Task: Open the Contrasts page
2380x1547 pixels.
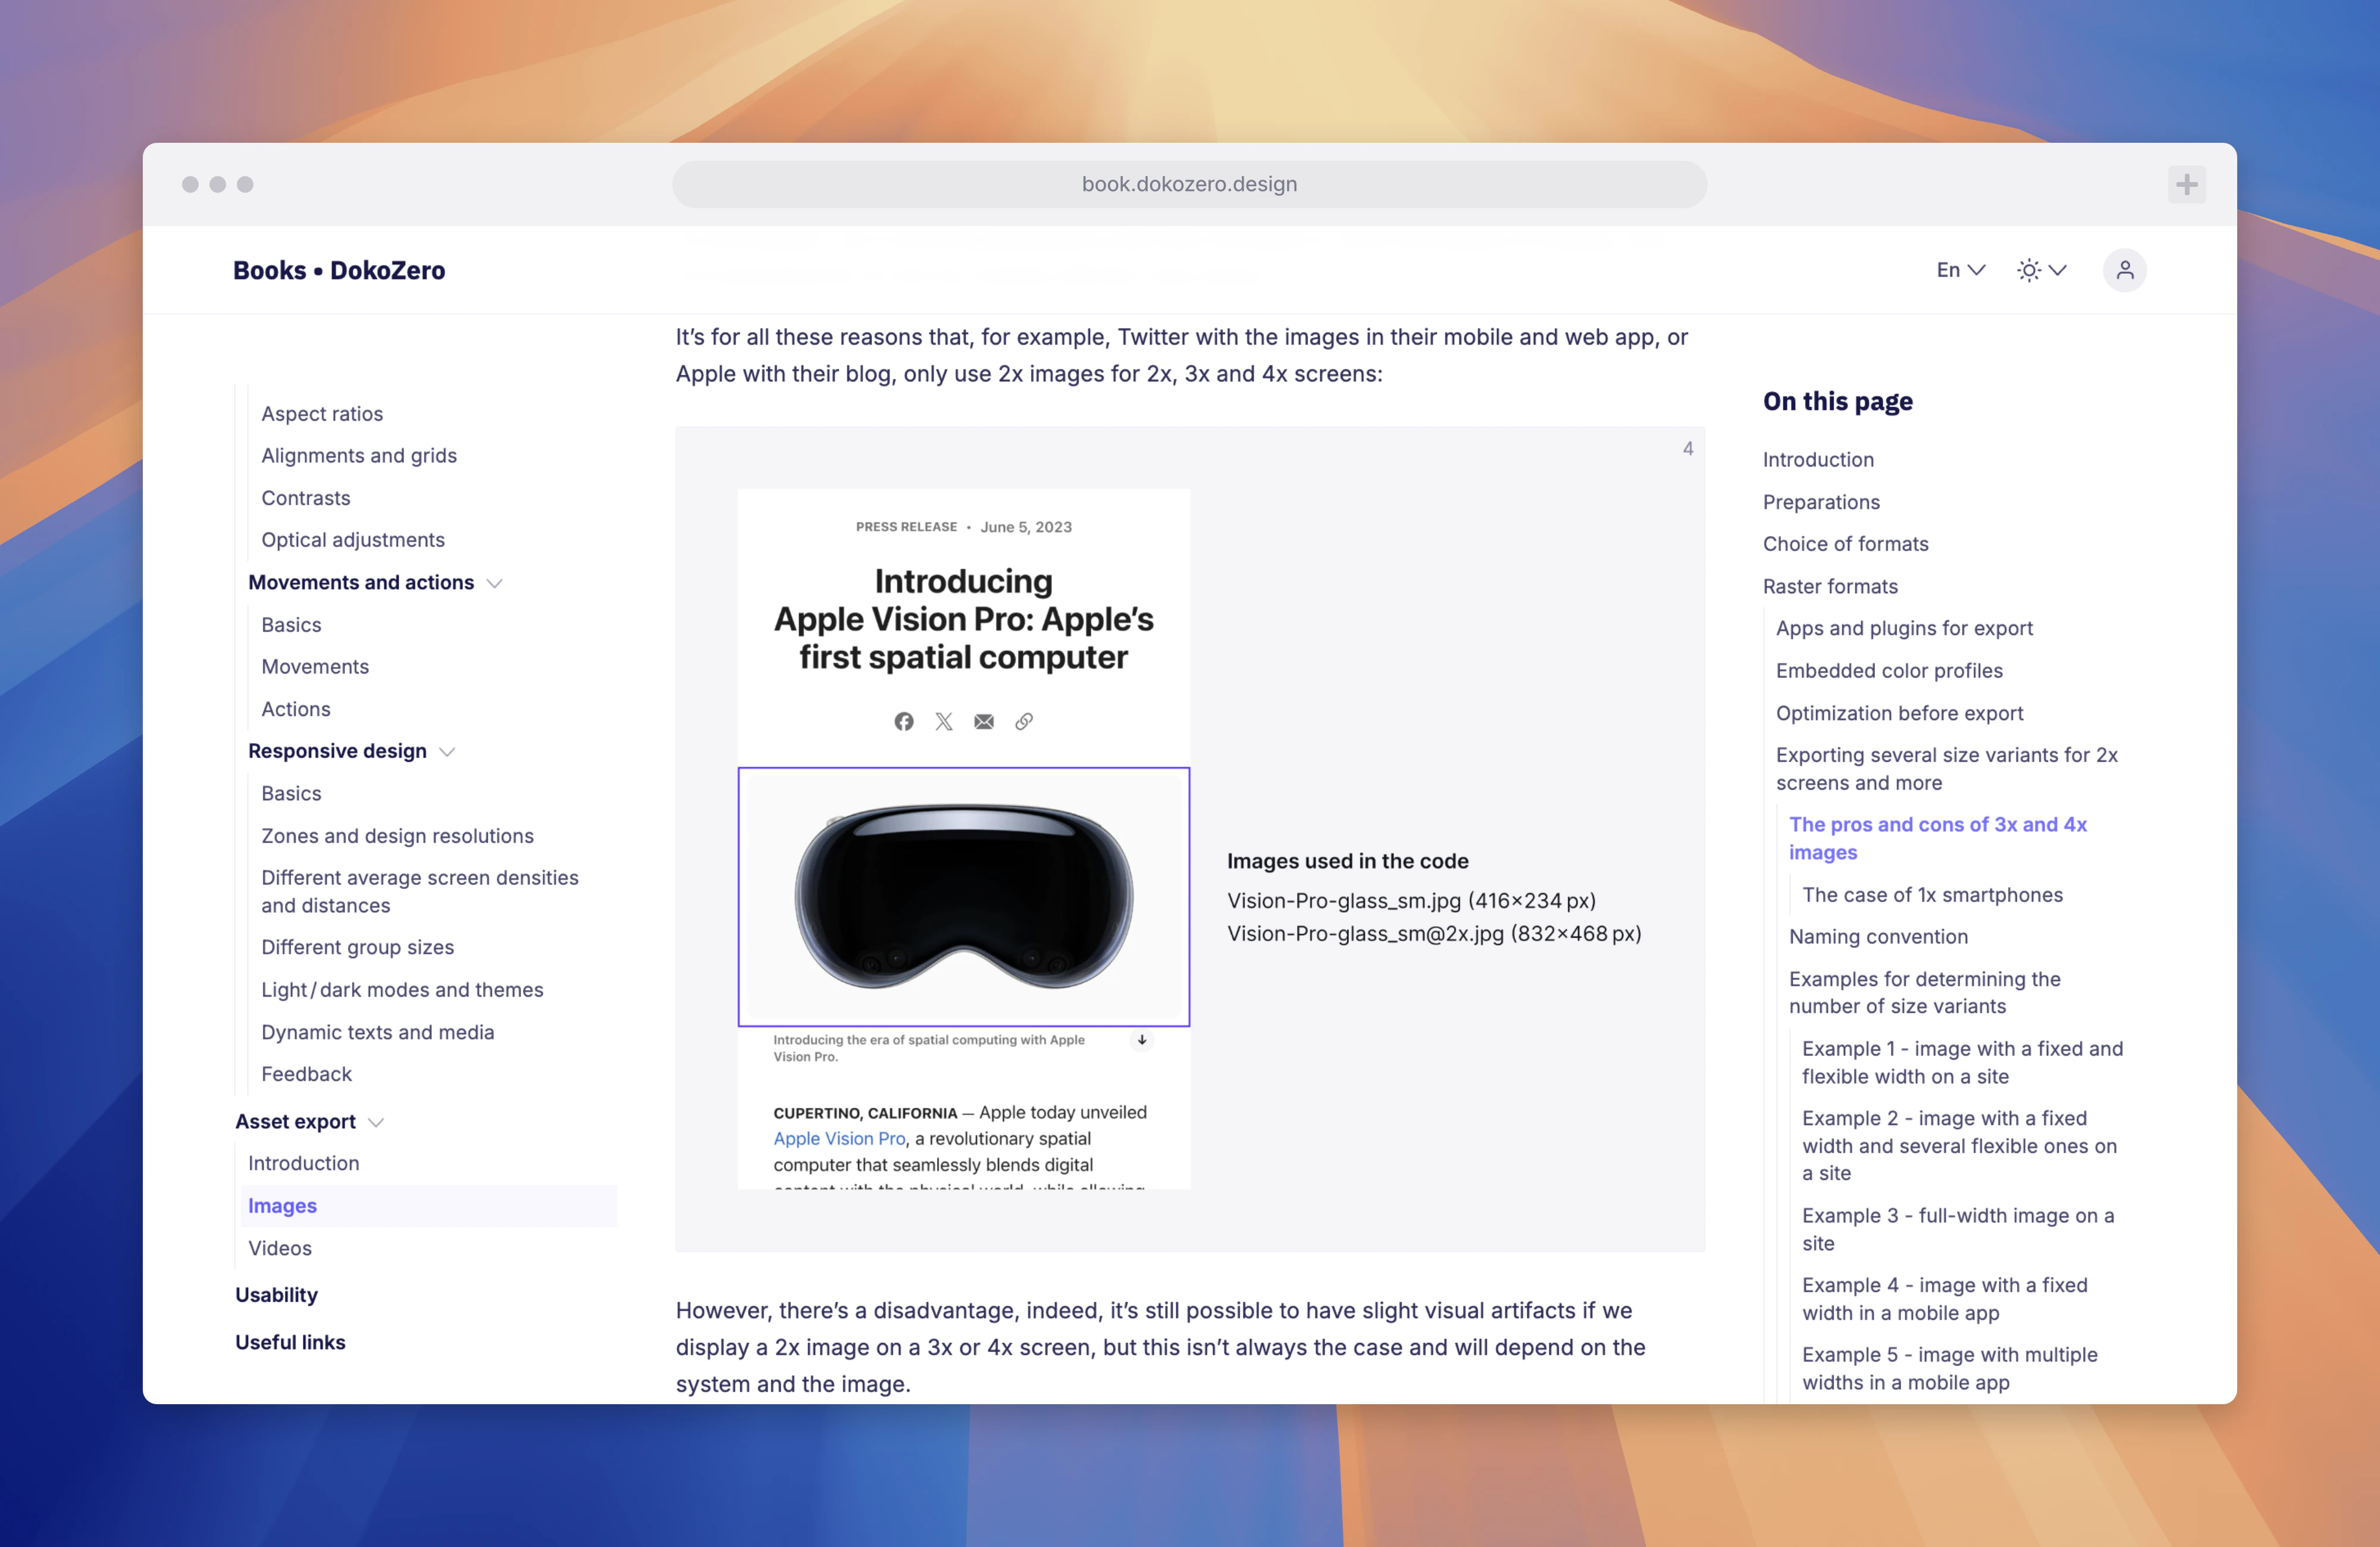Action: click(306, 498)
